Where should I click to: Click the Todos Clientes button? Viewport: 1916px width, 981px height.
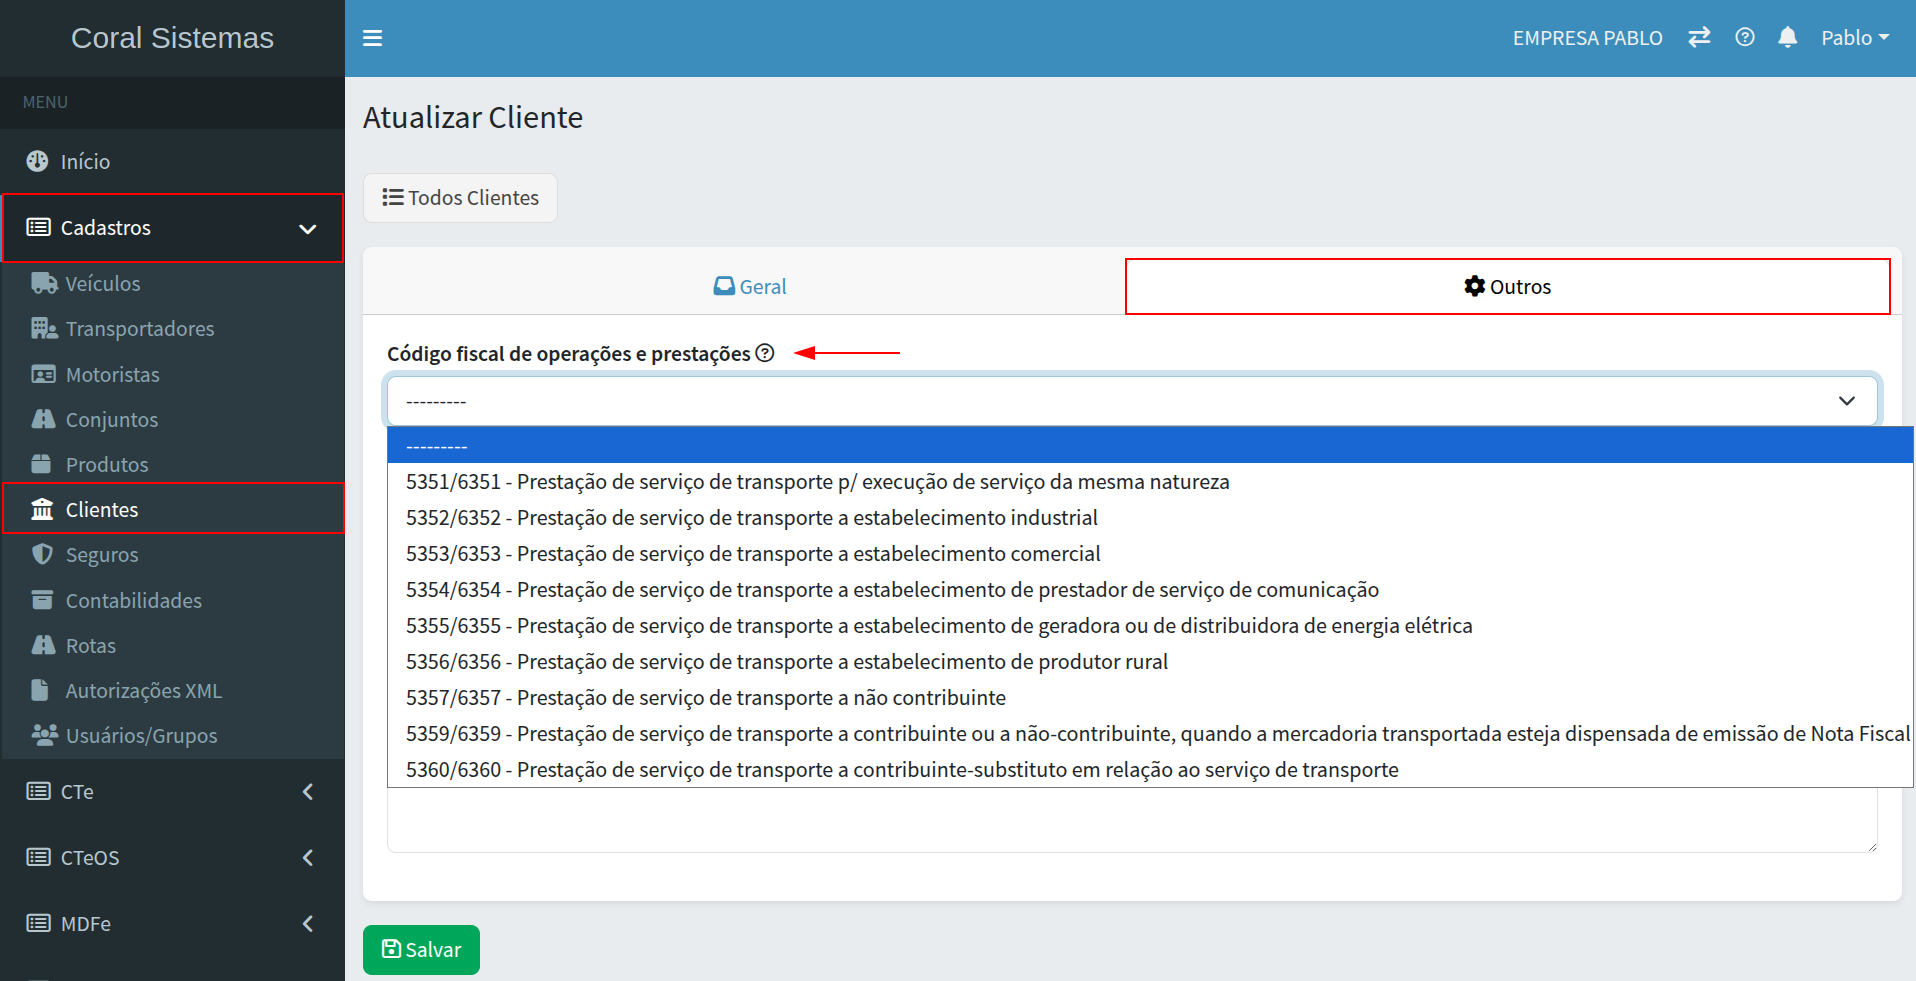(460, 198)
